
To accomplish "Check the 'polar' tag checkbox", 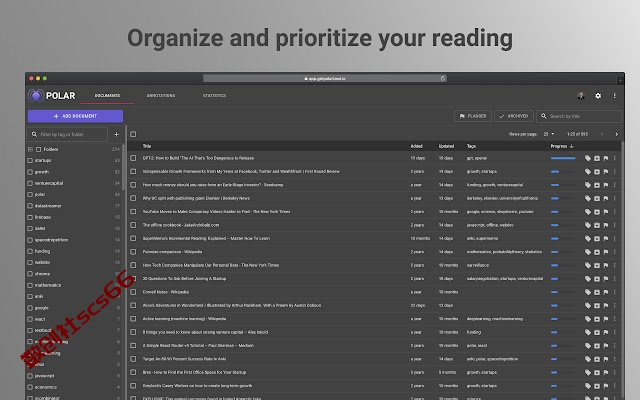I will pyautogui.click(x=30, y=195).
